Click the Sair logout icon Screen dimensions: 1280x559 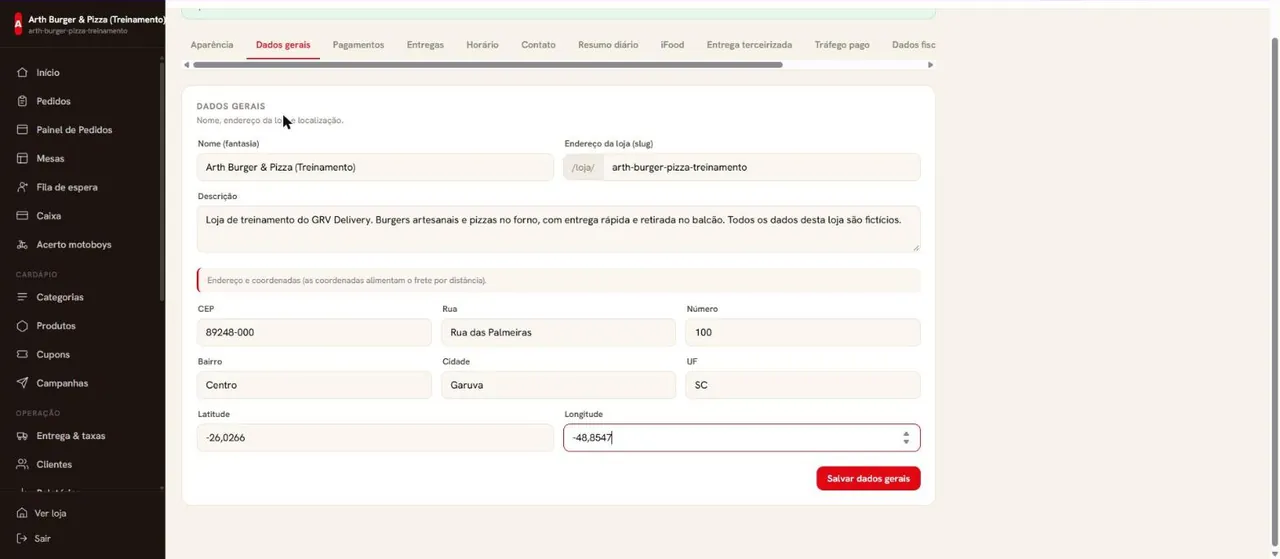coord(22,538)
